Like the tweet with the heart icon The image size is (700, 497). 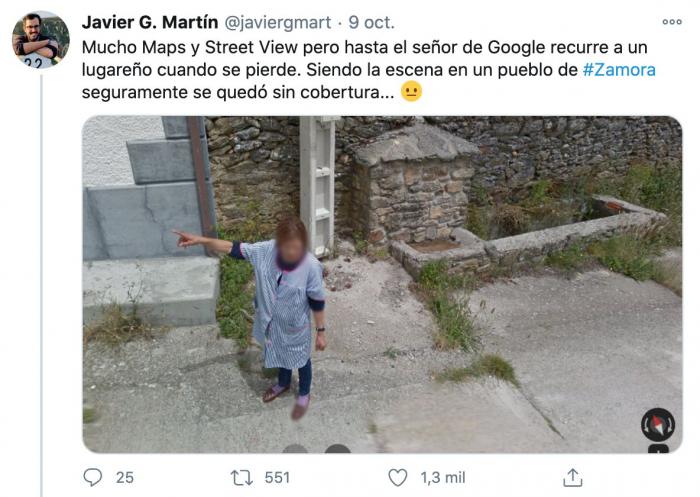click(398, 477)
